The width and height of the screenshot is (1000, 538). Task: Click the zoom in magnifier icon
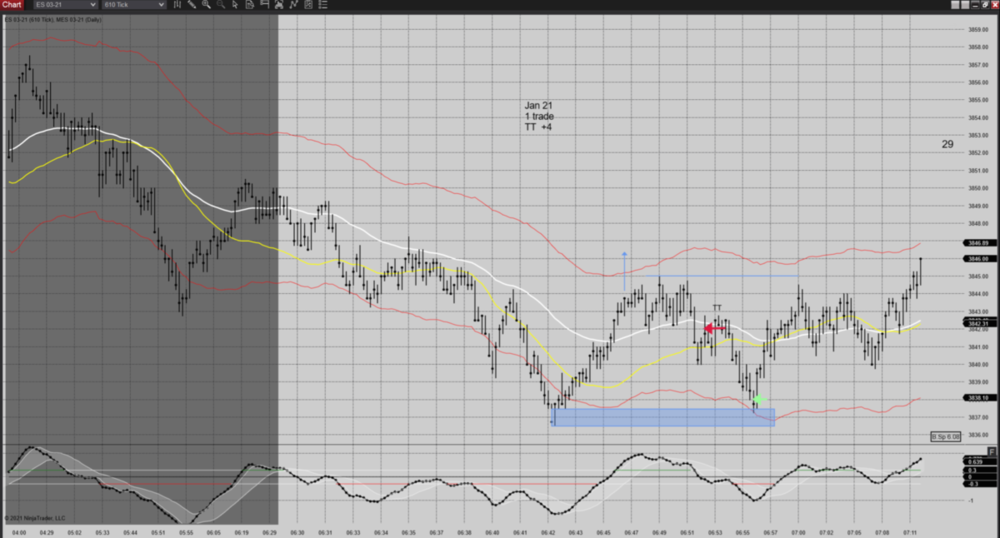coord(206,5)
